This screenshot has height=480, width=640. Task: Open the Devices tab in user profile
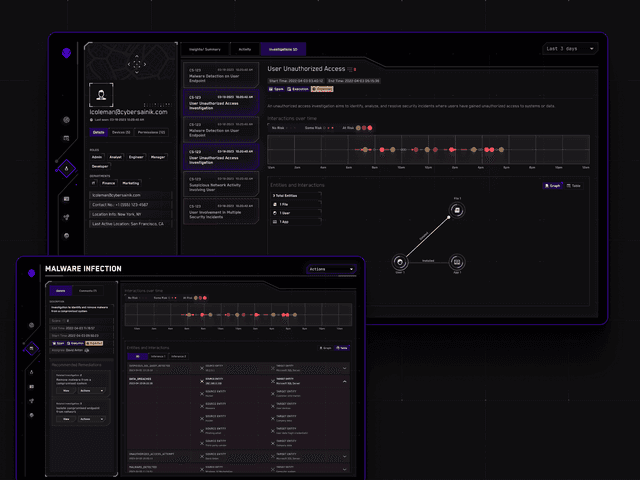[122, 131]
